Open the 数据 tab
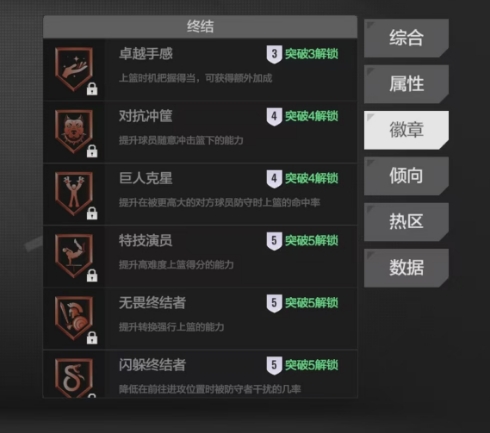This screenshot has height=433, width=490. click(406, 268)
